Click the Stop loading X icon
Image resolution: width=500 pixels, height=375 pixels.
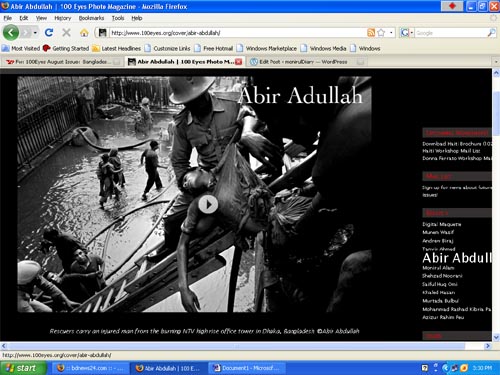pyautogui.click(x=66, y=33)
